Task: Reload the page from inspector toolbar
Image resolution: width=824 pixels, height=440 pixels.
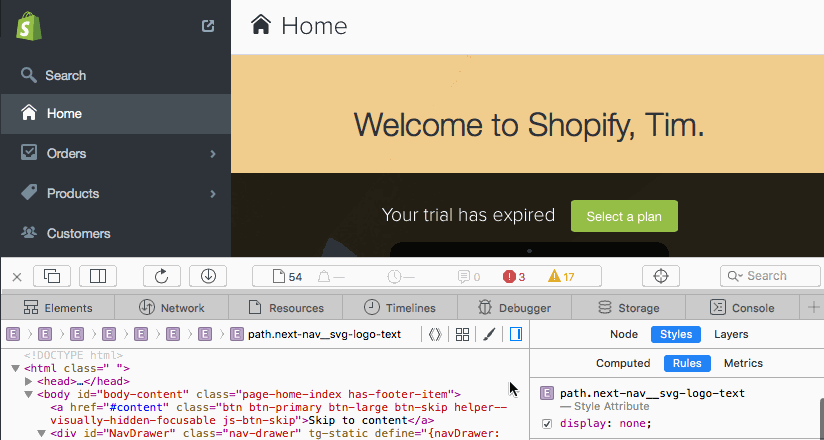Action: point(162,276)
